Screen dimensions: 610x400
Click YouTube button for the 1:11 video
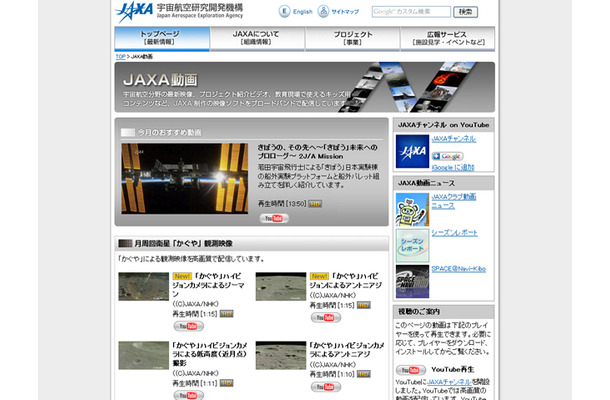tap(189, 395)
